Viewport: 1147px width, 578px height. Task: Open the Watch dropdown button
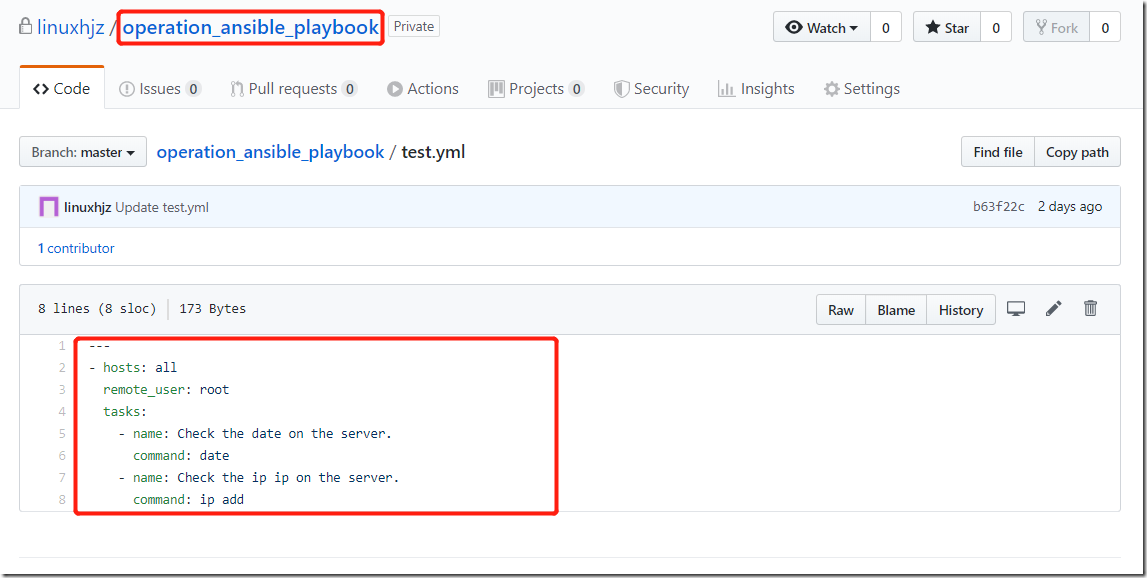tap(821, 28)
